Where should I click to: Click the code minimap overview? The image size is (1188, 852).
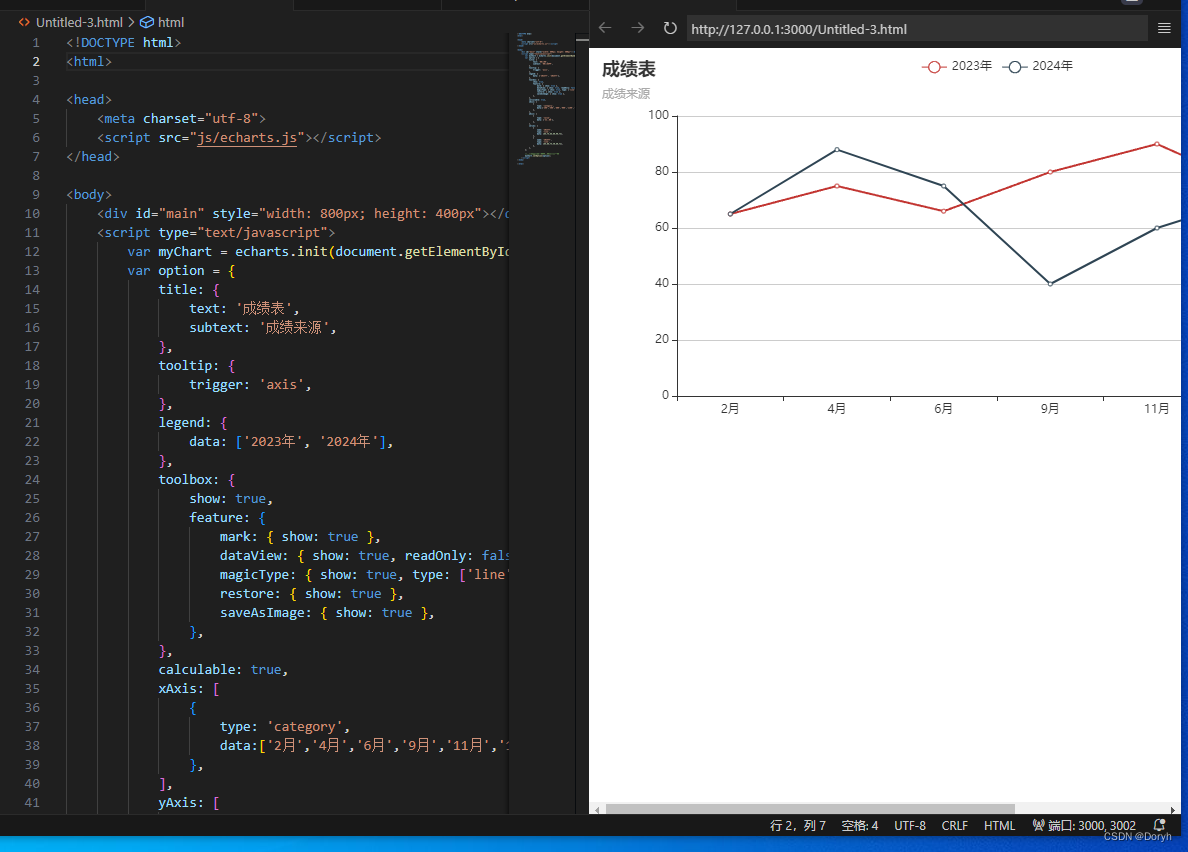point(544,98)
